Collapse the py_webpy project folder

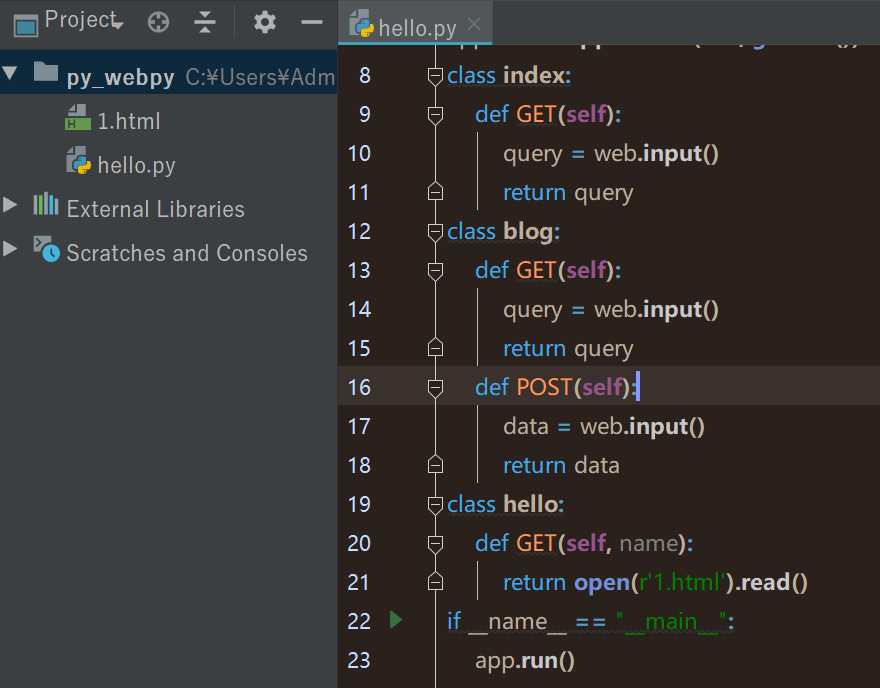click(x=11, y=74)
